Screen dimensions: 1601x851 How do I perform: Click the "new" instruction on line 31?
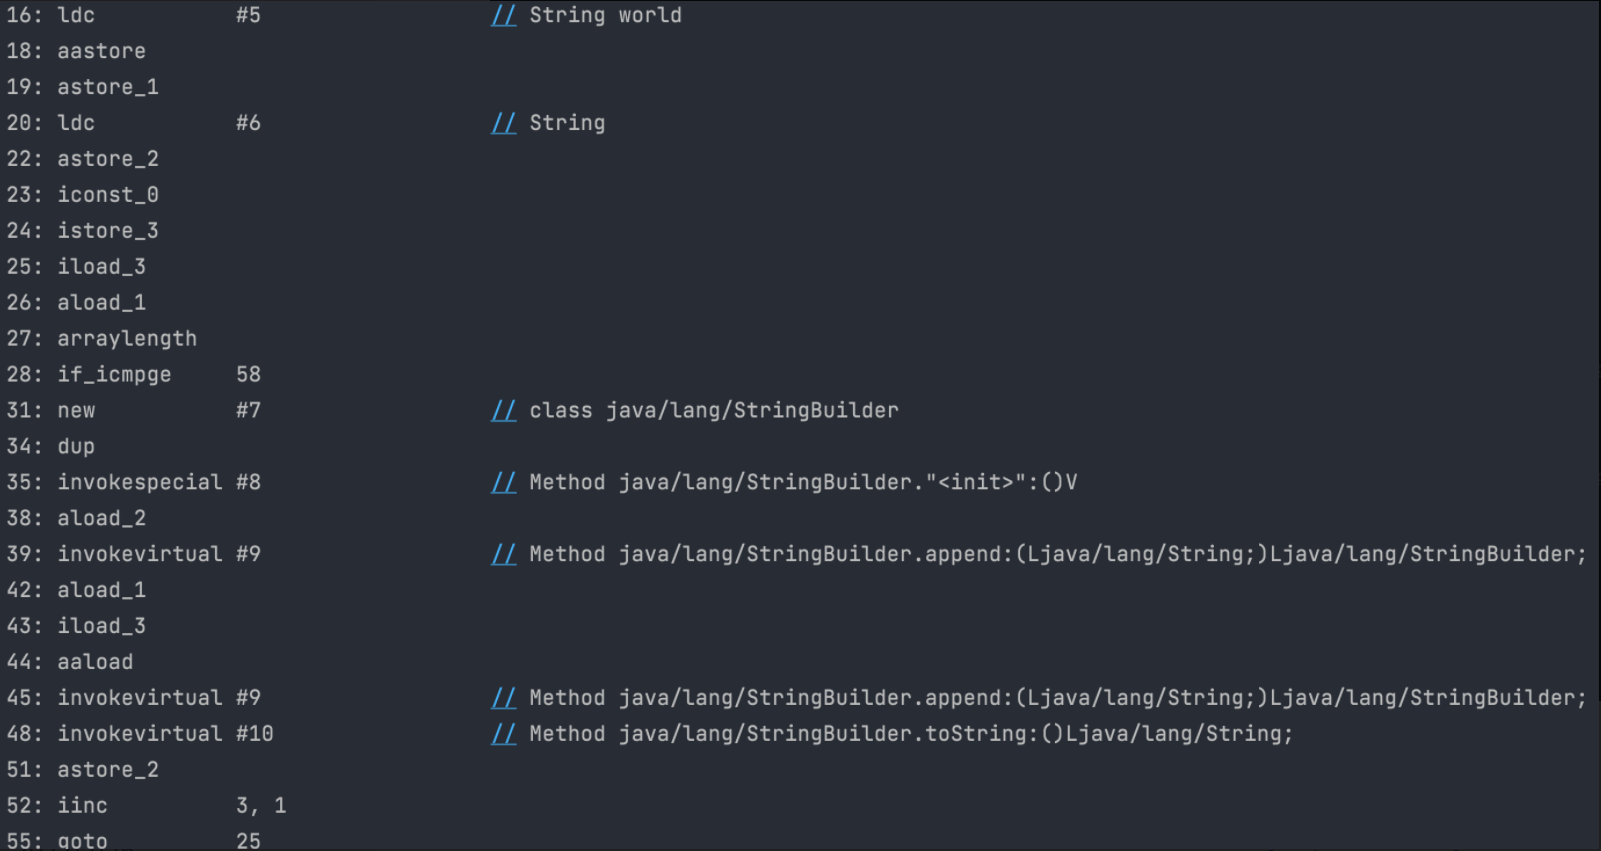(76, 411)
